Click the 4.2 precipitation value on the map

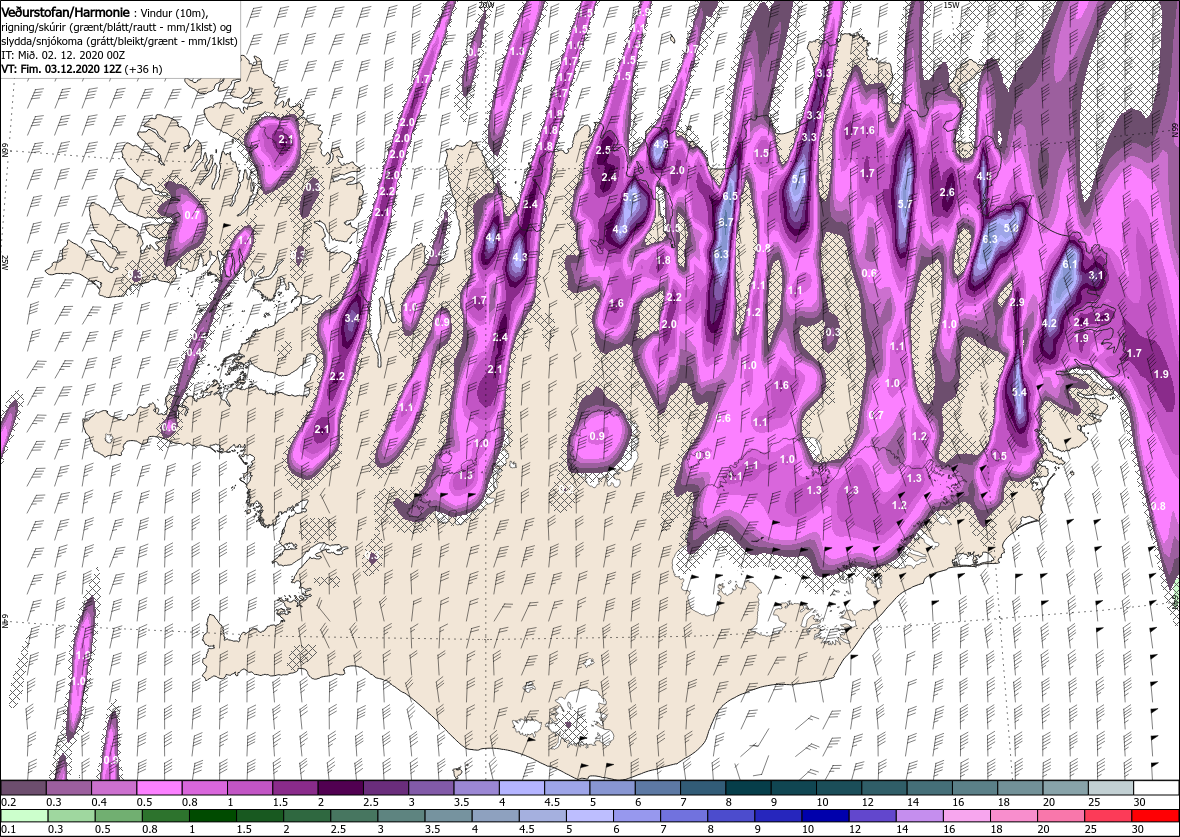click(x=1049, y=324)
